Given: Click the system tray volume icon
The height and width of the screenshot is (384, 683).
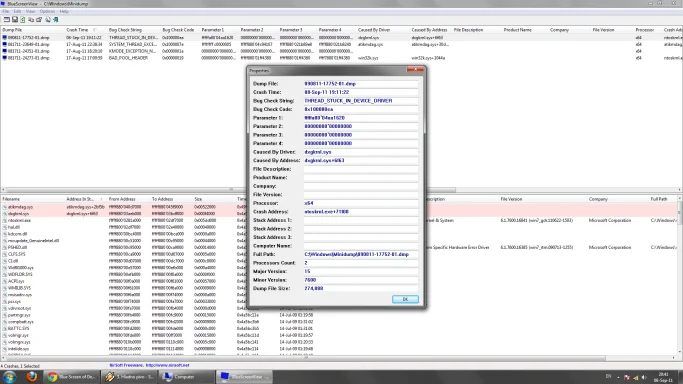Looking at the screenshot, I should click(x=644, y=377).
